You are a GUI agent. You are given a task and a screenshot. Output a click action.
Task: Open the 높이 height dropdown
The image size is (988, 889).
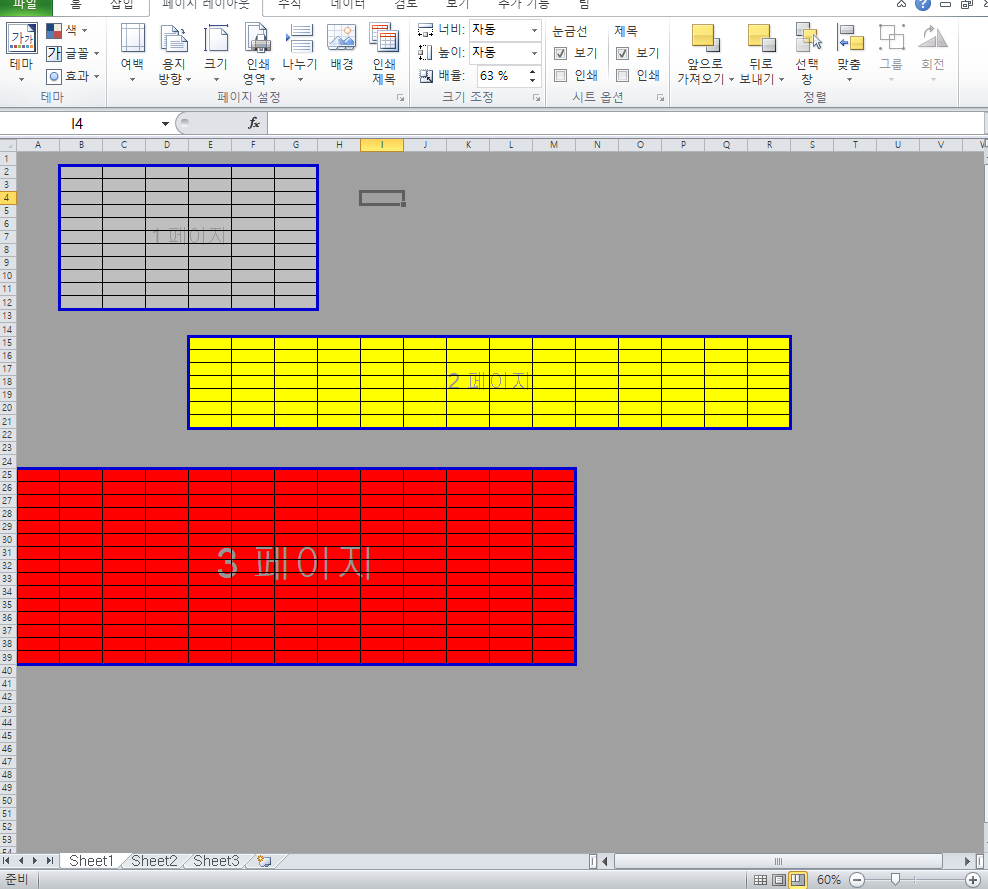click(x=534, y=52)
